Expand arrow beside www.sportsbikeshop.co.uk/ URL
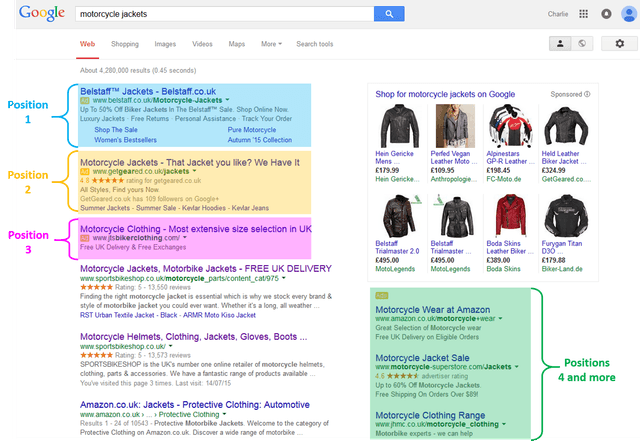 point(171,346)
